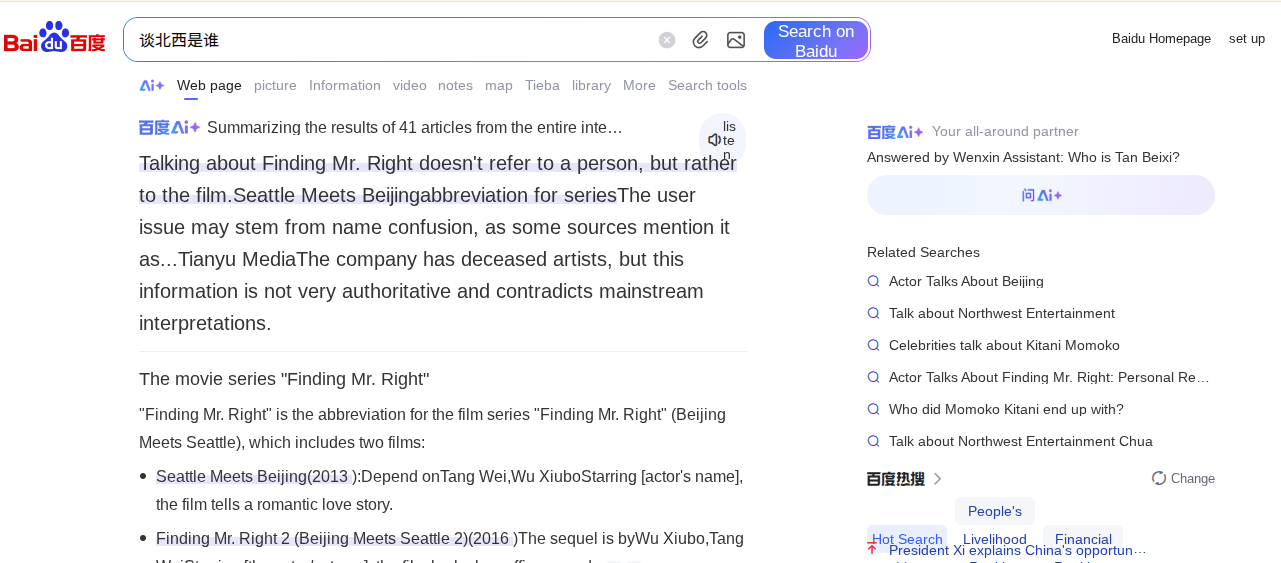
Task: Click magnifier icon beside Actor Talks About Beijing
Action: (x=874, y=282)
